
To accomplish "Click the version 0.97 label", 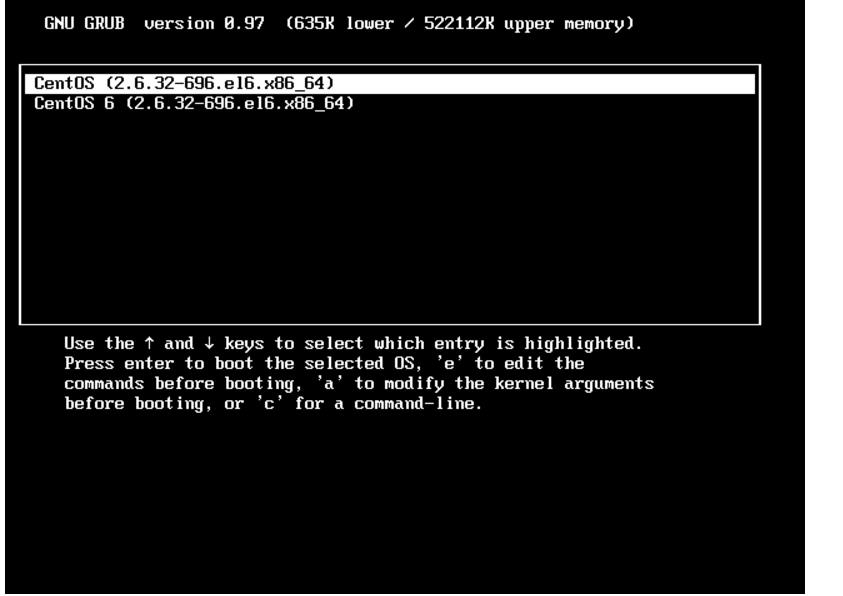I will click(204, 24).
